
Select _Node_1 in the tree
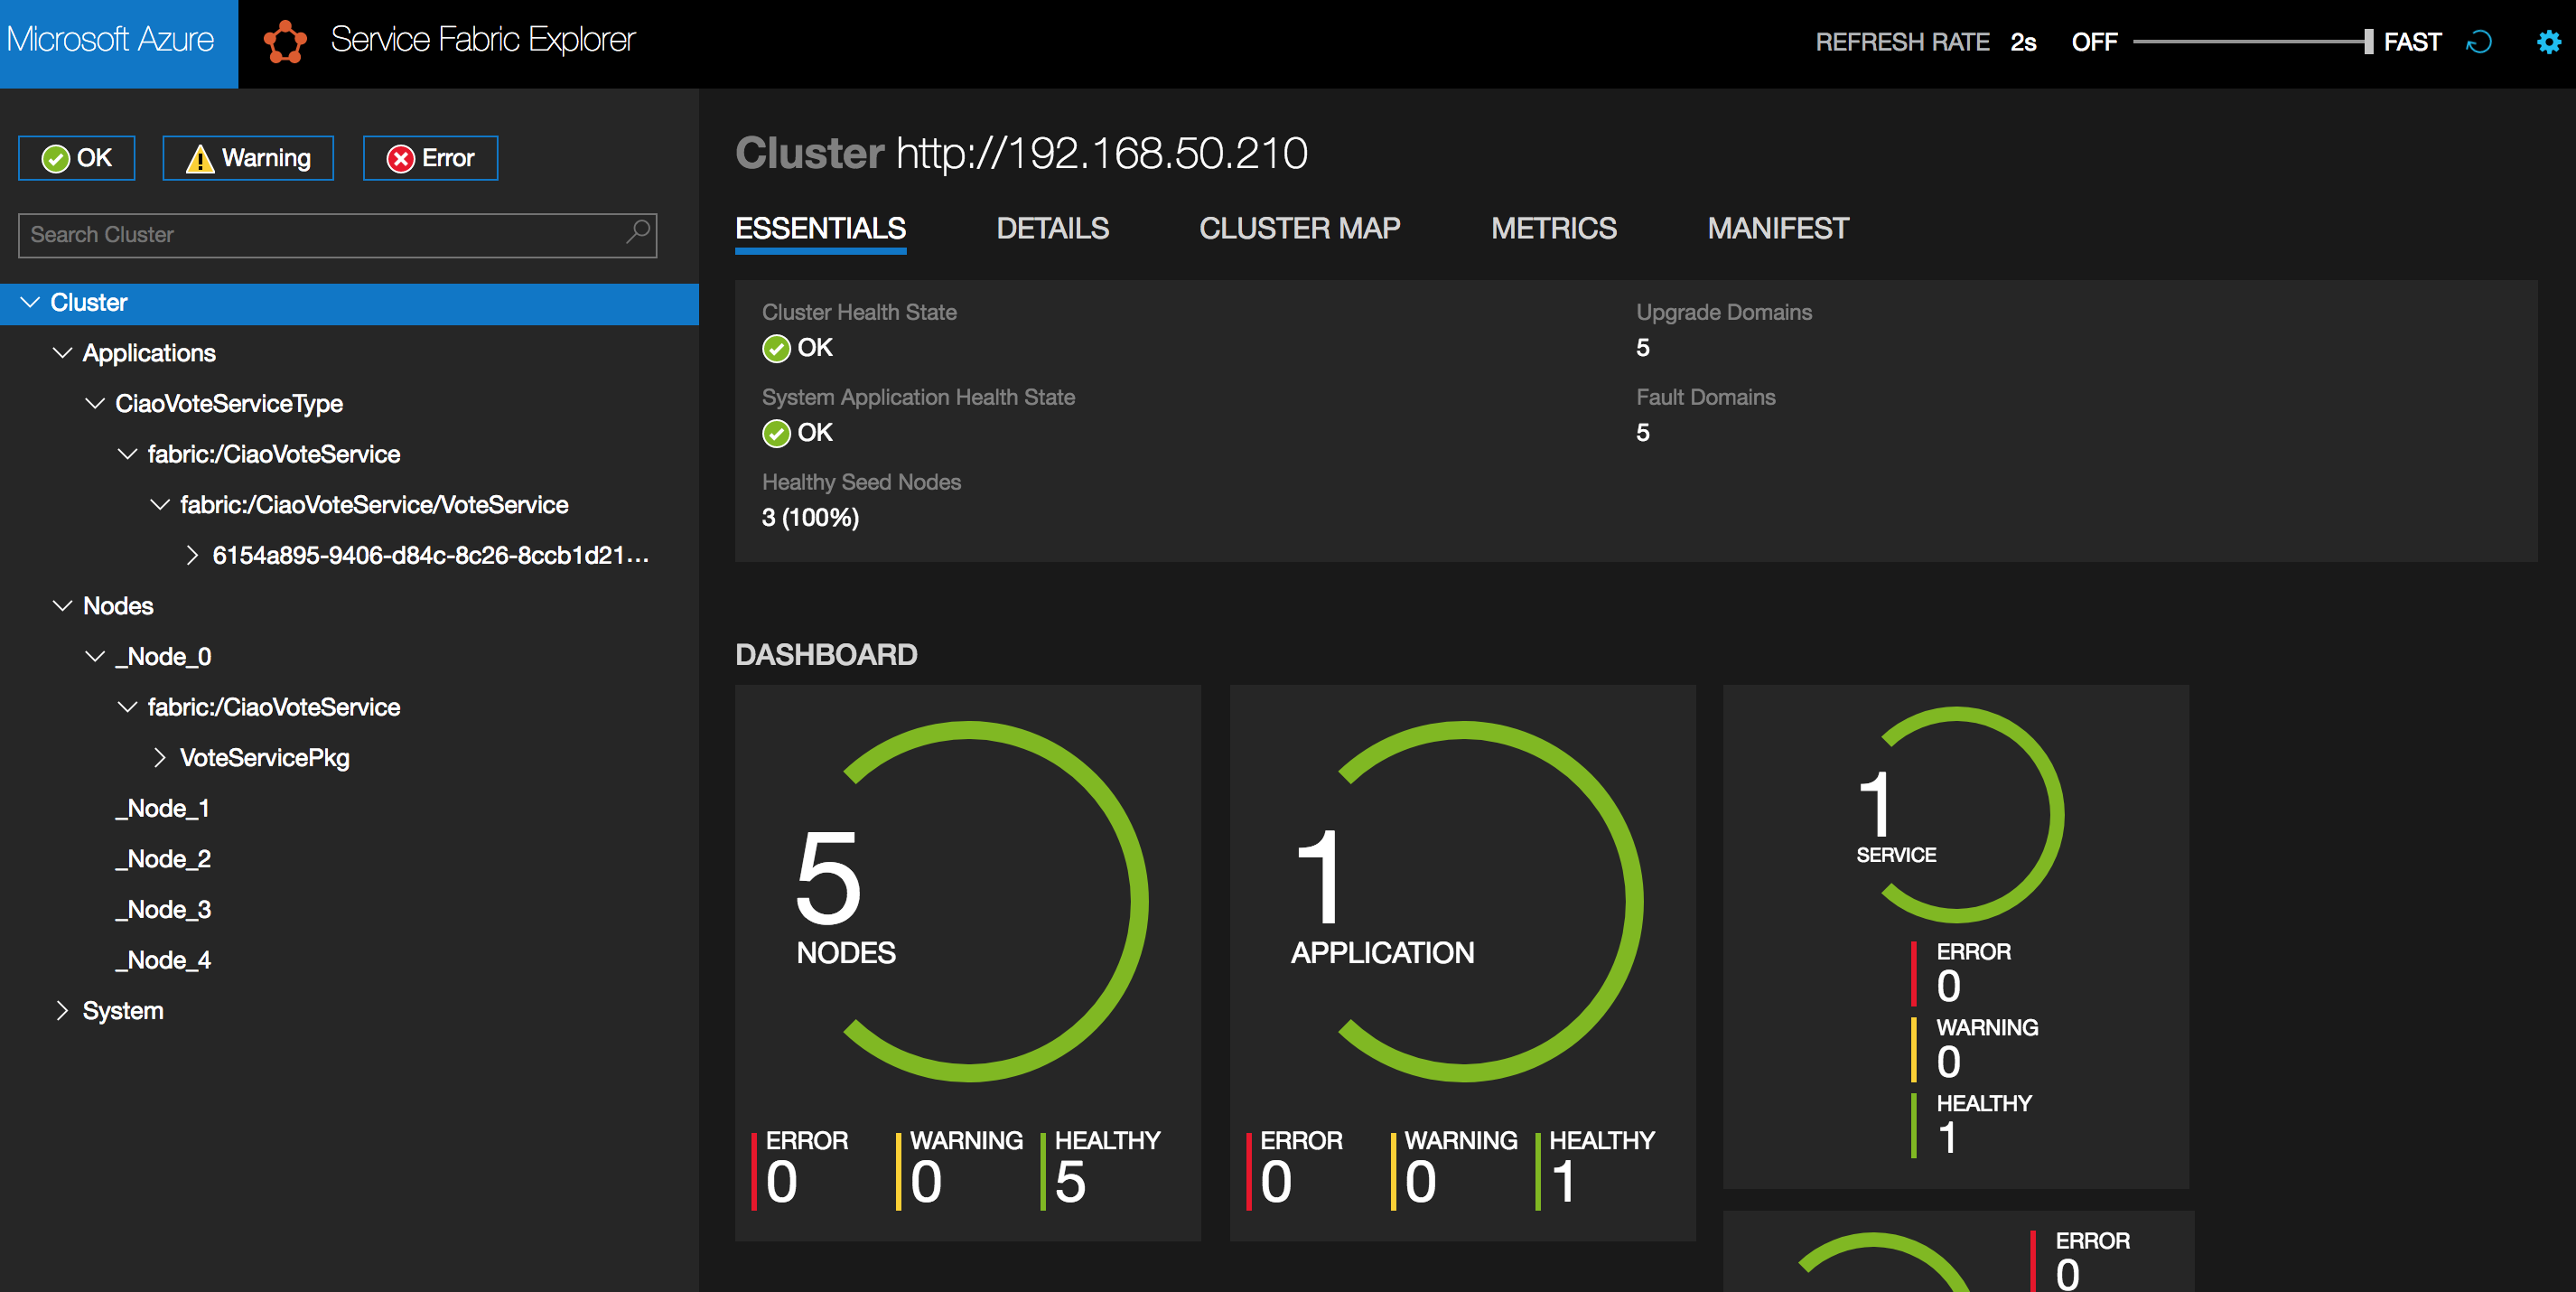tap(162, 808)
